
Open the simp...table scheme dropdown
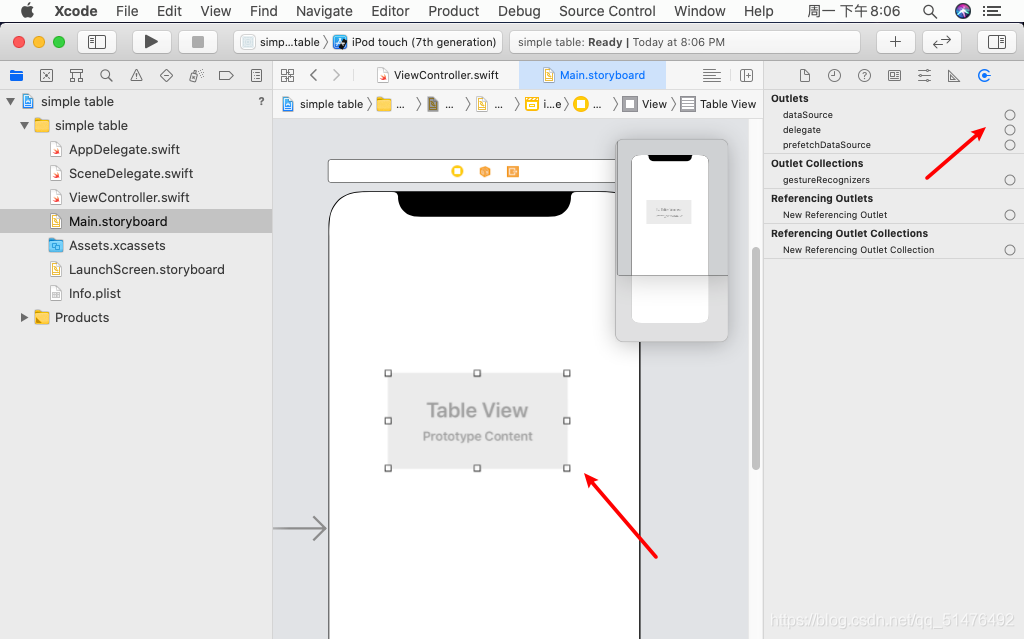(x=281, y=42)
